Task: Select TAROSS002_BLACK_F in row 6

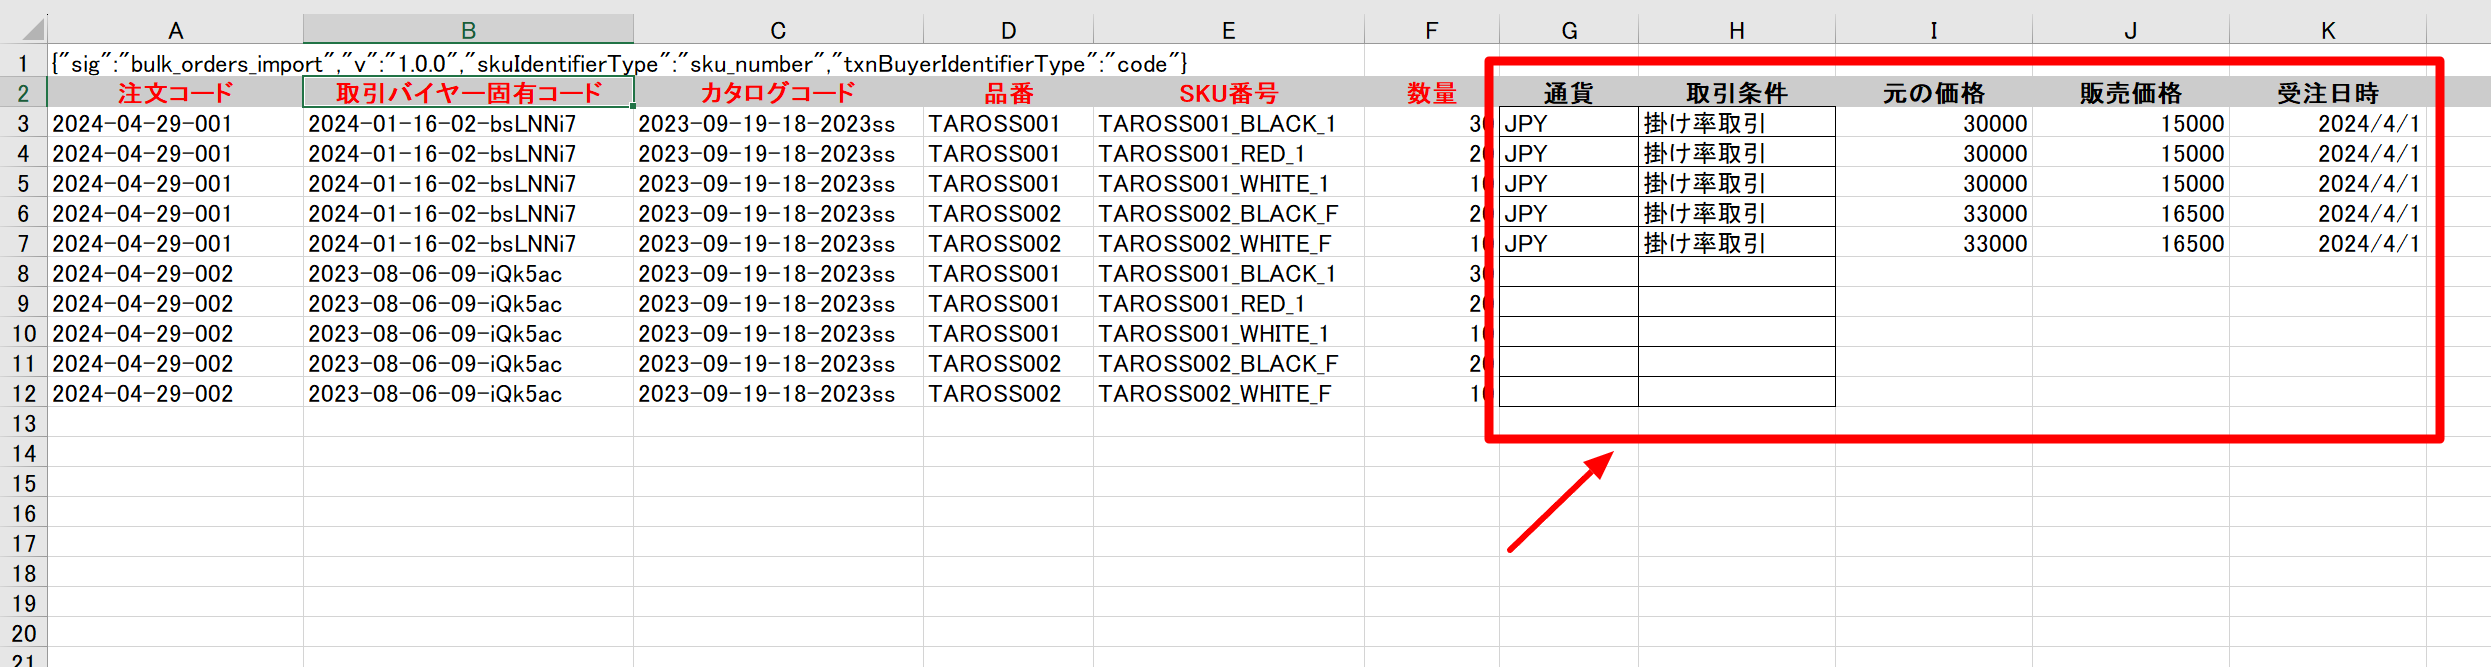Action: pos(1228,214)
